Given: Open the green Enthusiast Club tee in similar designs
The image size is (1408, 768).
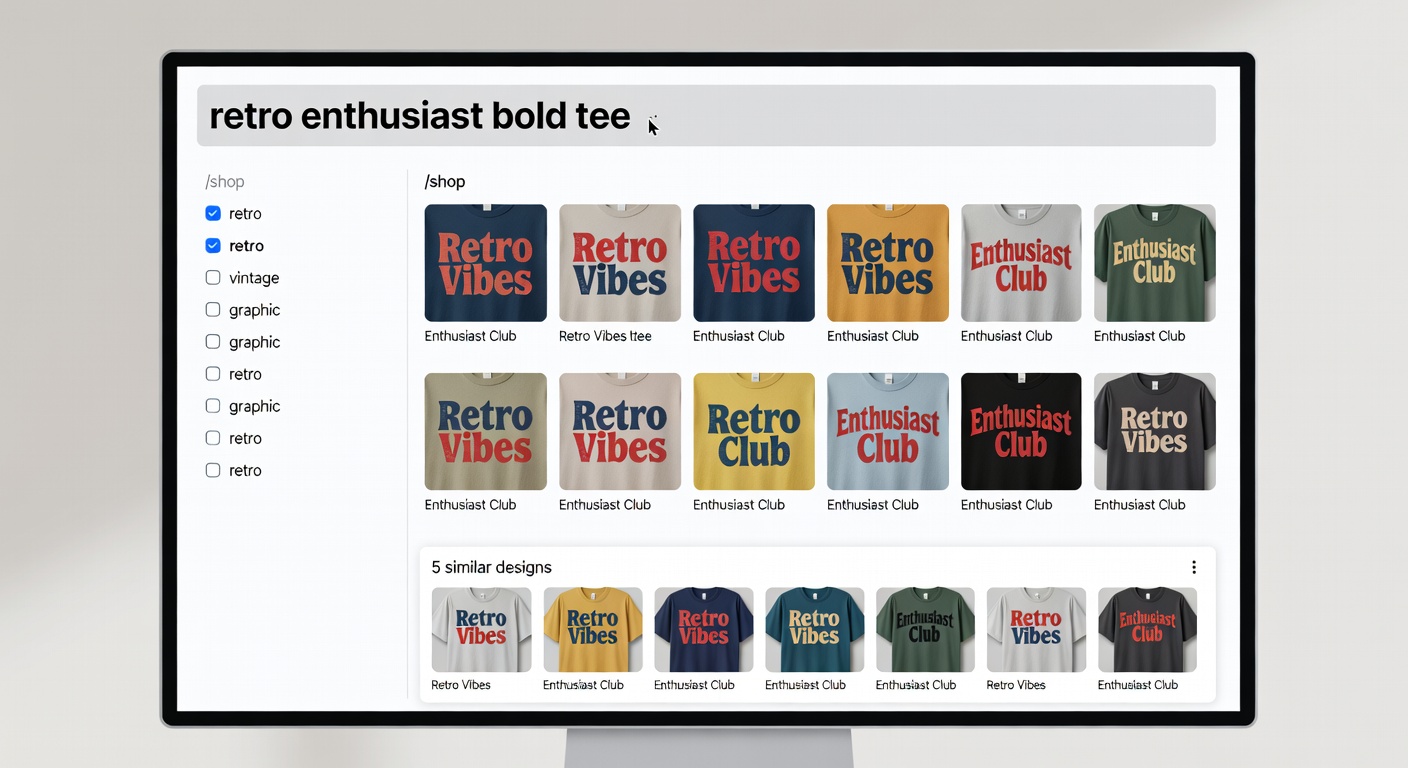Looking at the screenshot, I should coord(925,630).
